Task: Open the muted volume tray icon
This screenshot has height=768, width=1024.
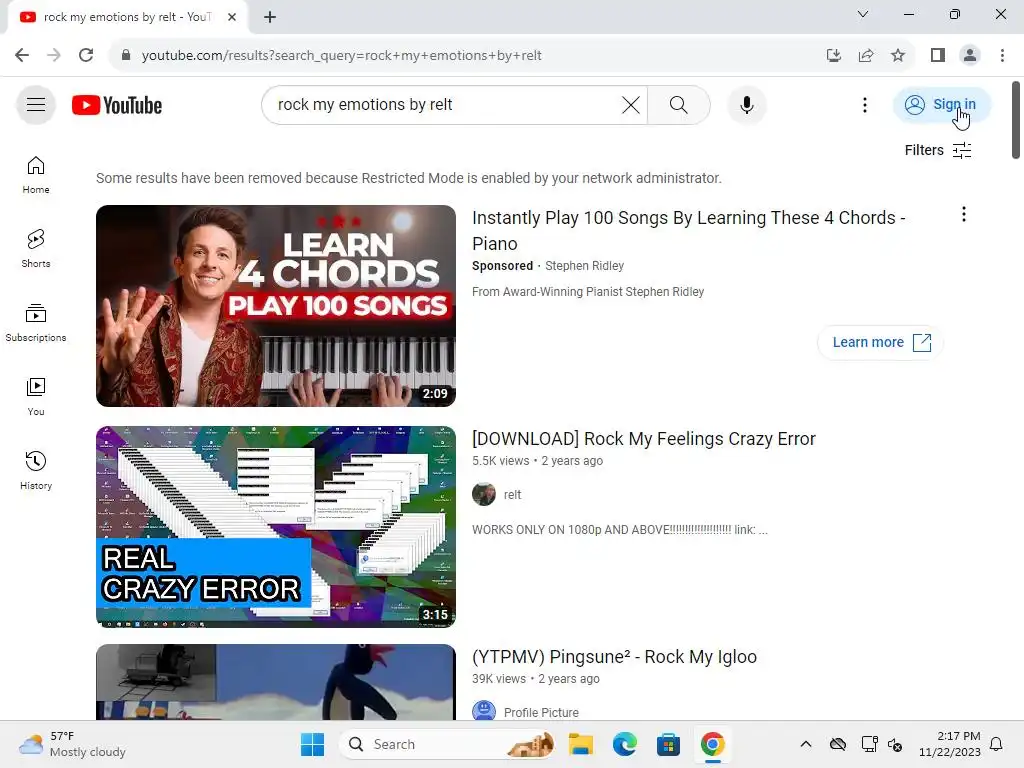Action: (x=895, y=744)
